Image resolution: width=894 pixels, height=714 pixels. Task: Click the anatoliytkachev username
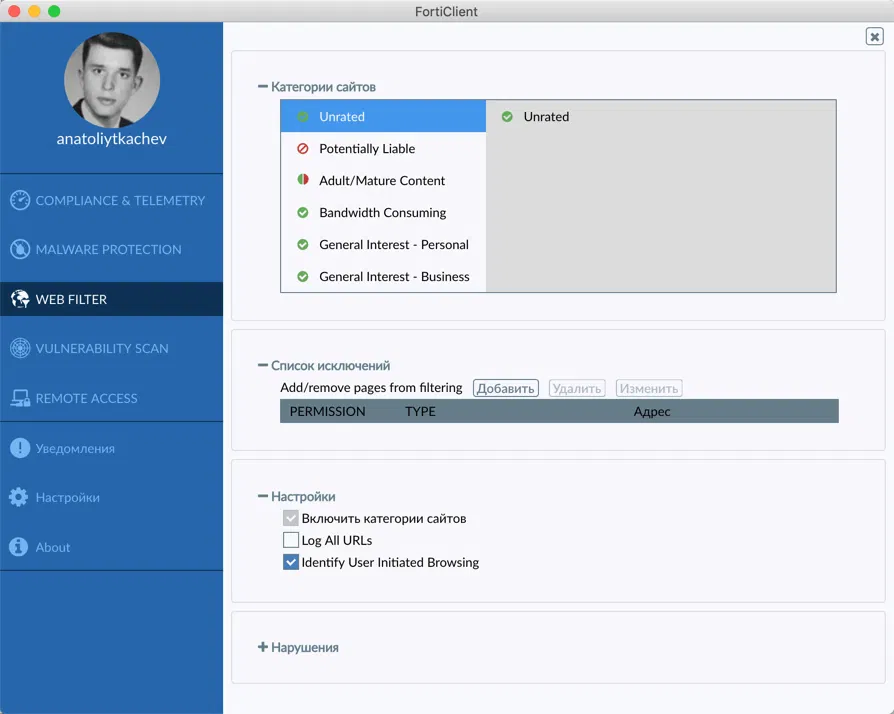click(x=111, y=139)
